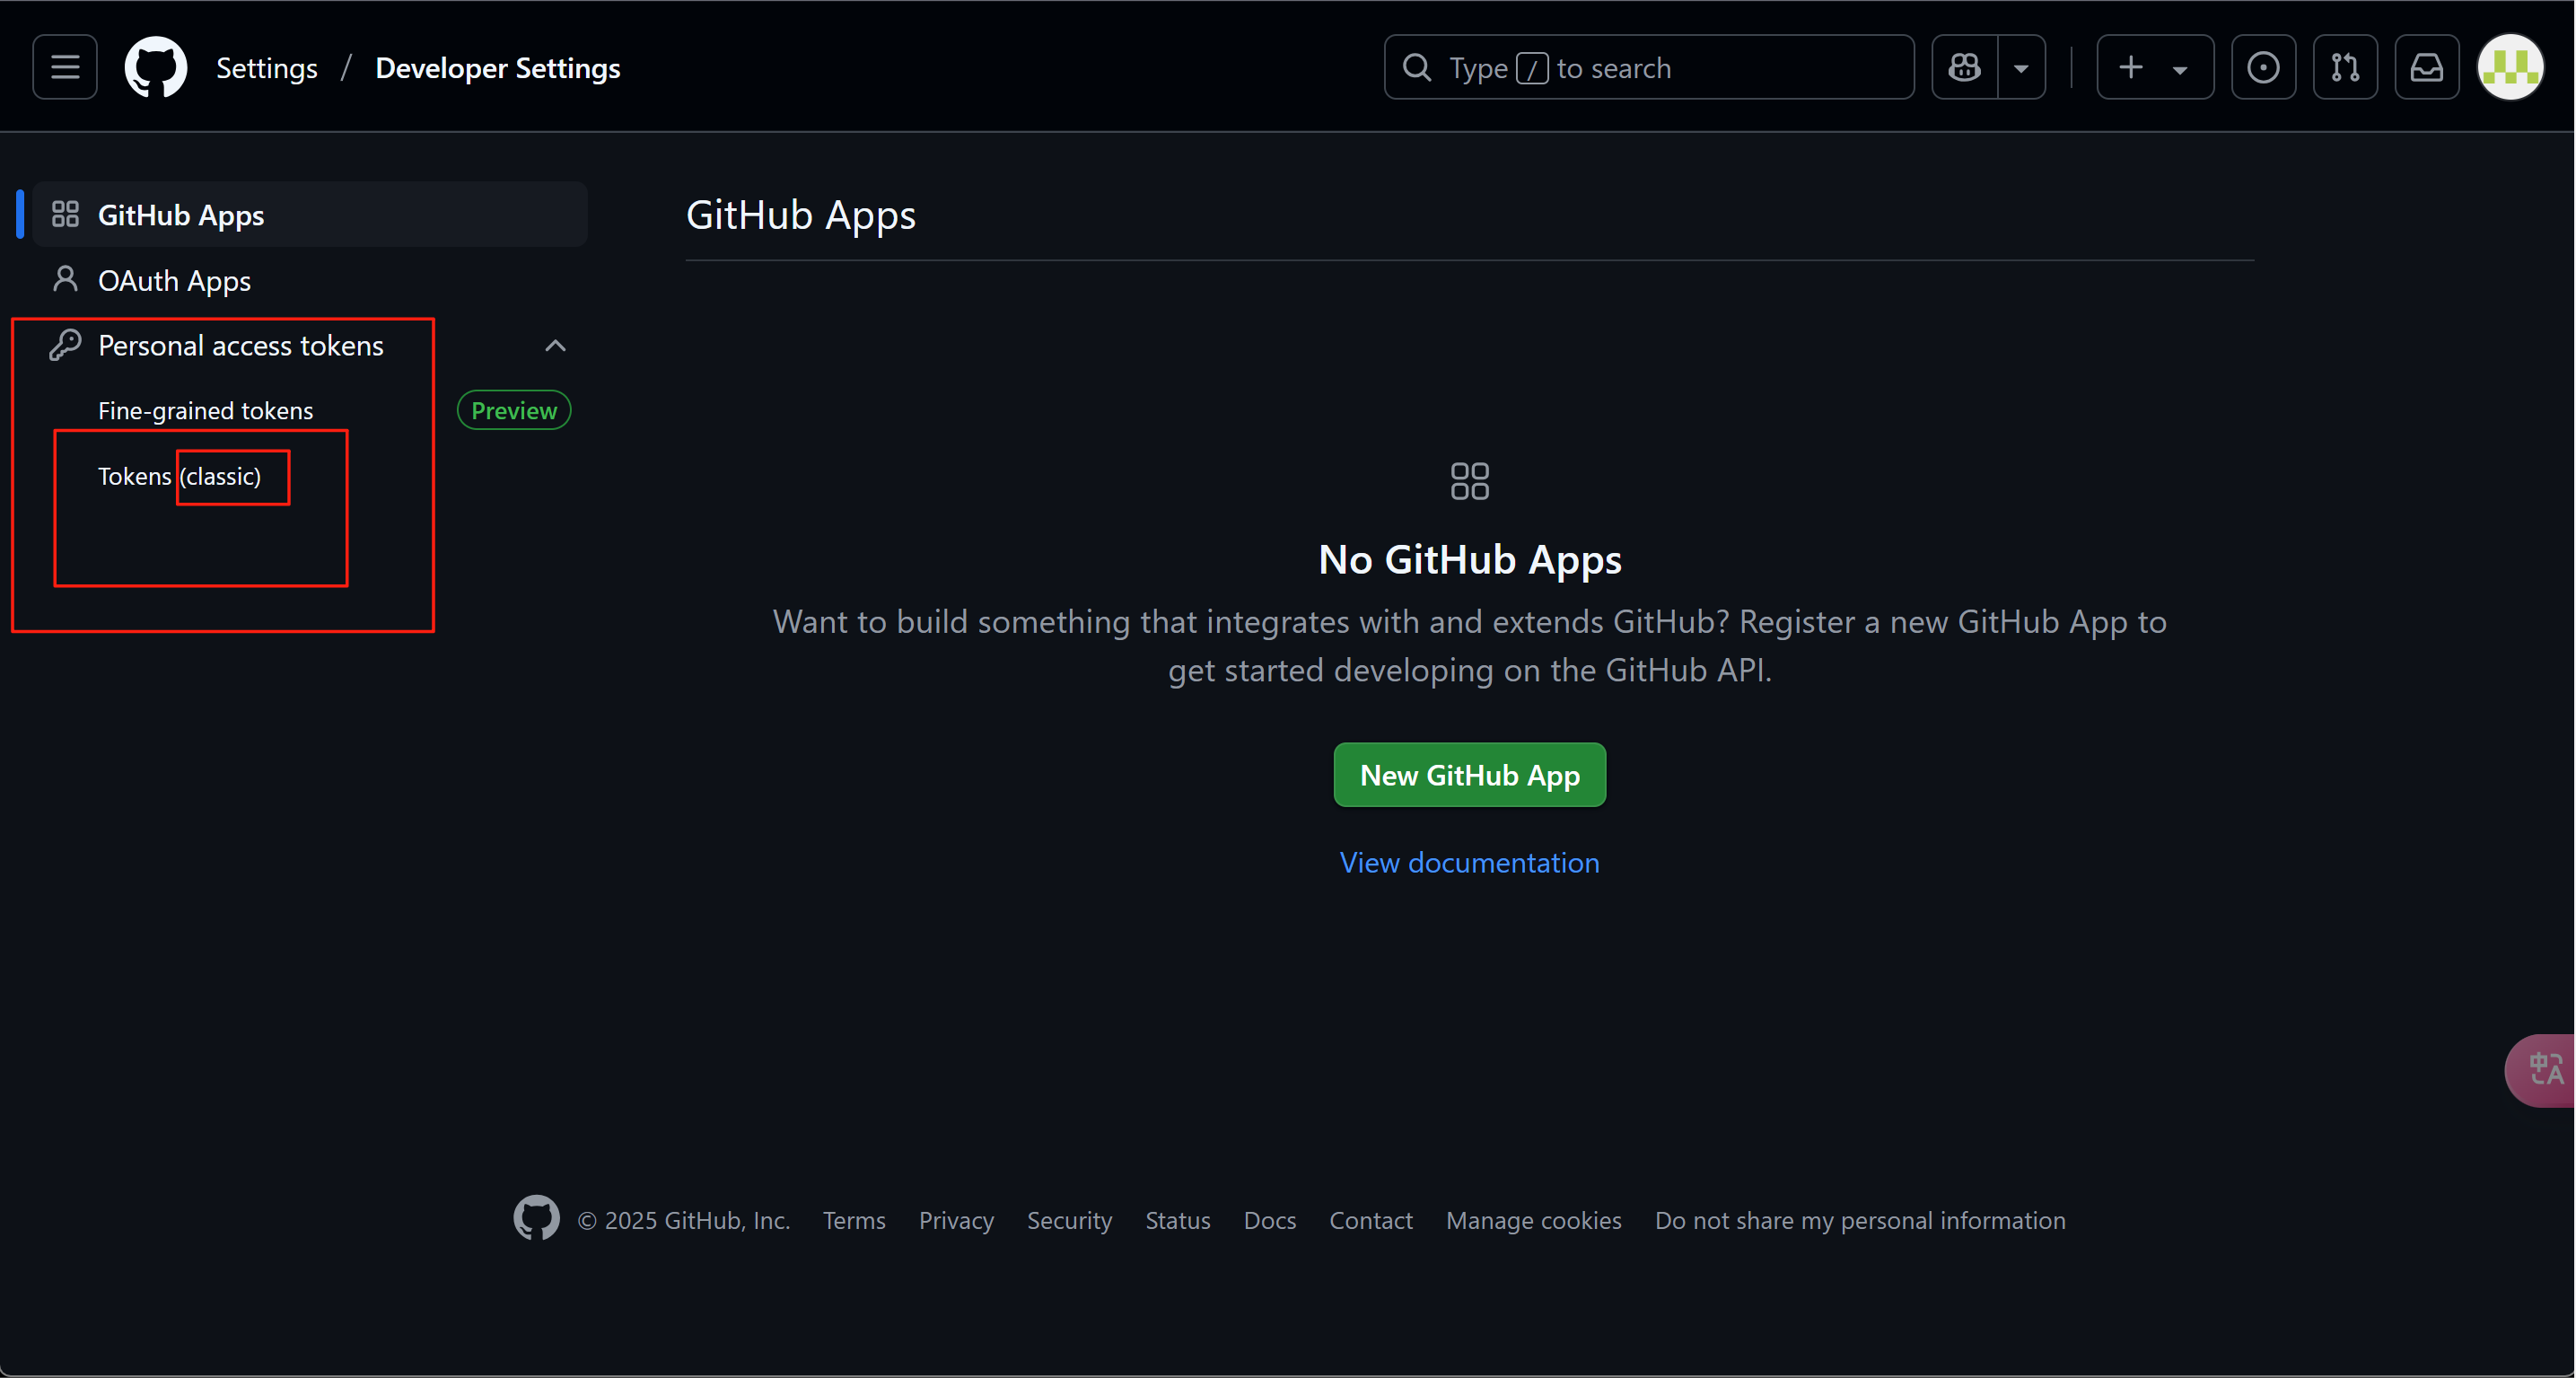Click the Fine-grained tokens Preview badge

click(513, 409)
